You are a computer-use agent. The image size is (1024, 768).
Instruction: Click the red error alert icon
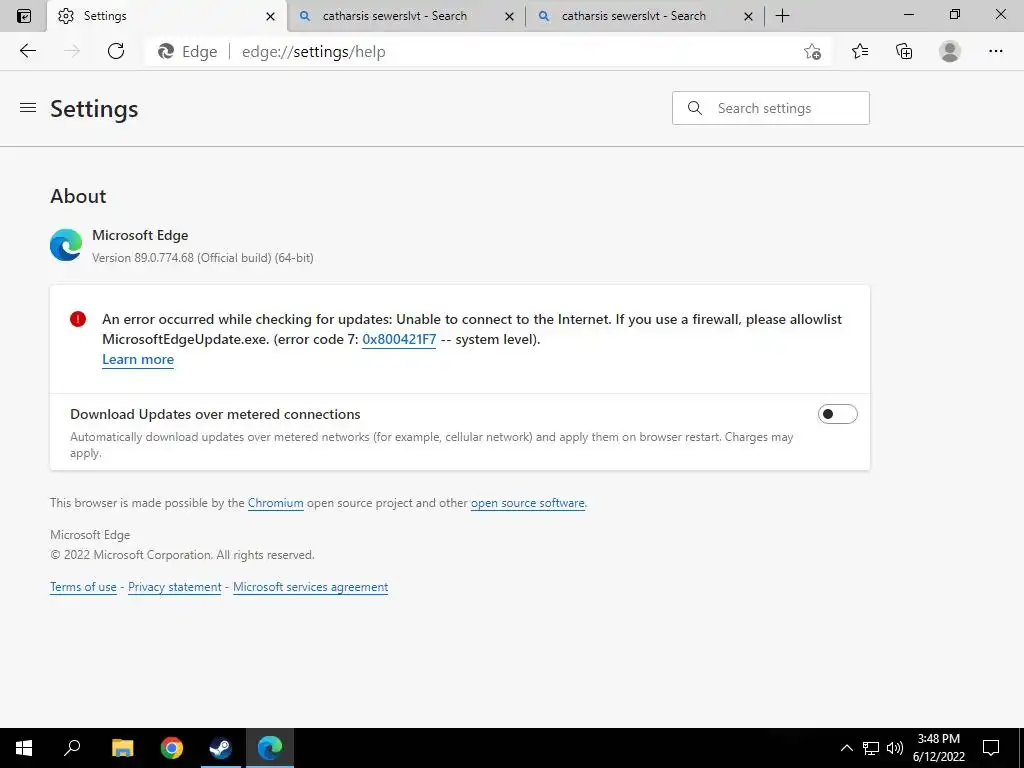coord(78,319)
